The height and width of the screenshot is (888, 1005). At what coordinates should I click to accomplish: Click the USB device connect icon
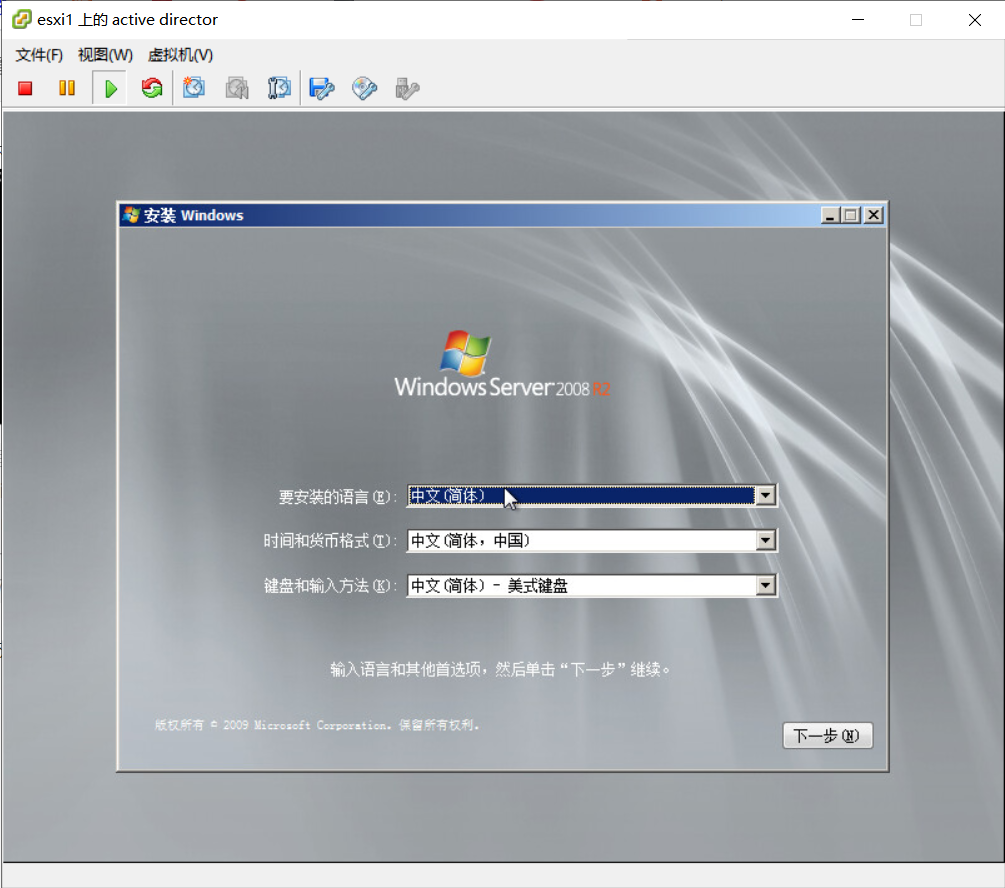pos(407,88)
